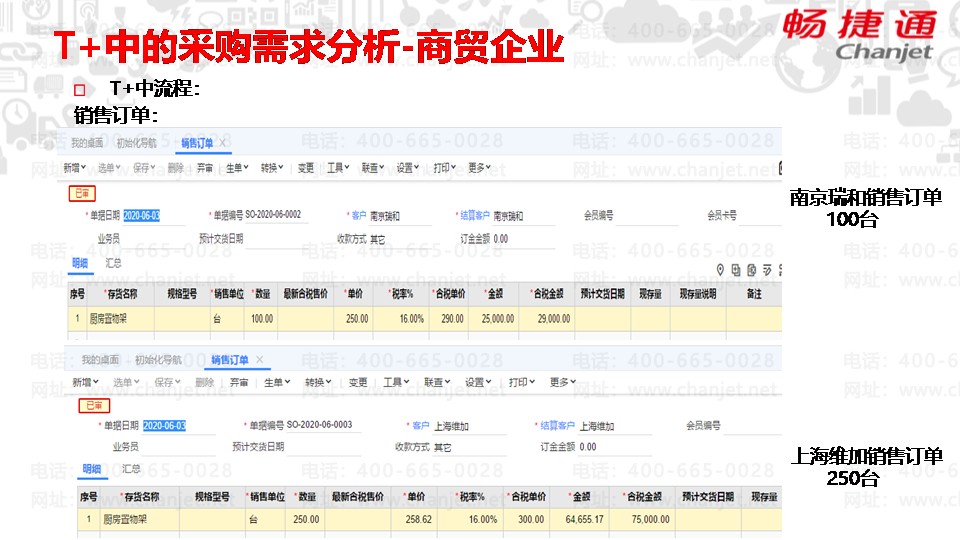Open 打印 dropdown in the 南京瑞和 order toolbar
The width and height of the screenshot is (960, 540).
pos(444,167)
